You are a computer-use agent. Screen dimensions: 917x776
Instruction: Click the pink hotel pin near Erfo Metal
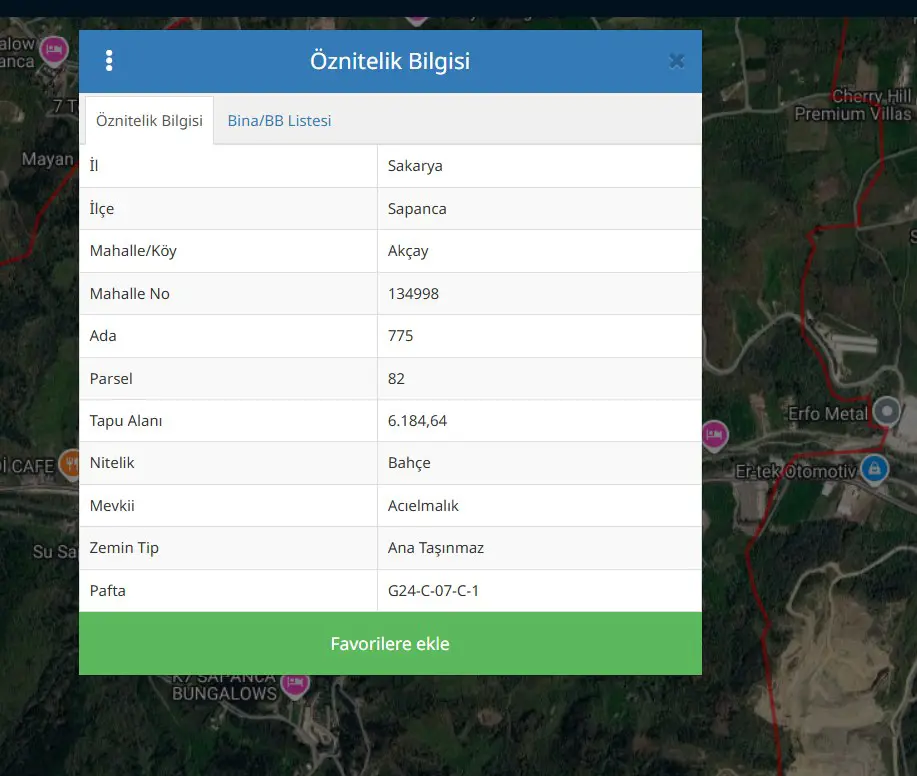[x=714, y=435]
